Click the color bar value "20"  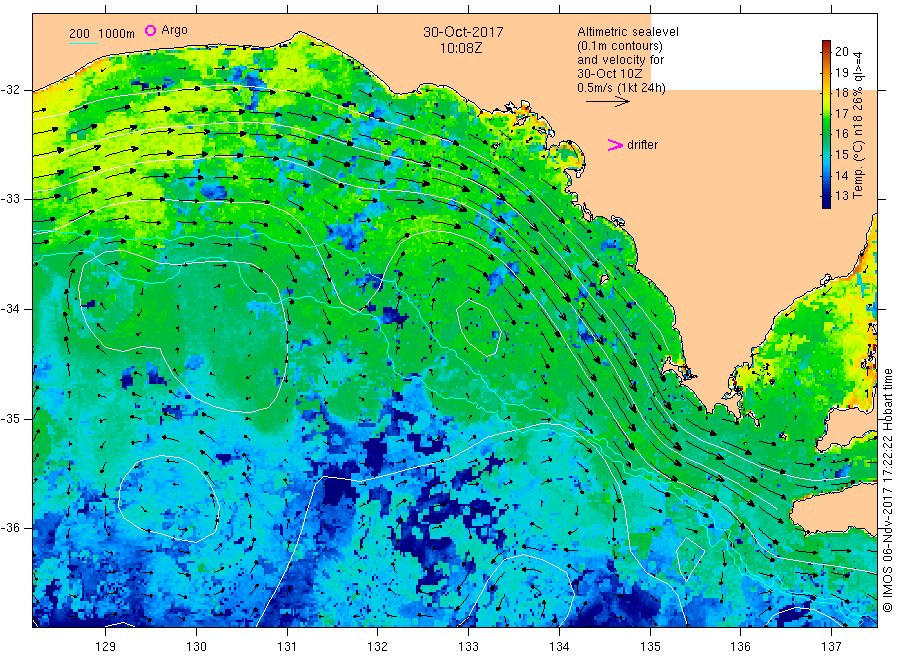pyautogui.click(x=841, y=52)
